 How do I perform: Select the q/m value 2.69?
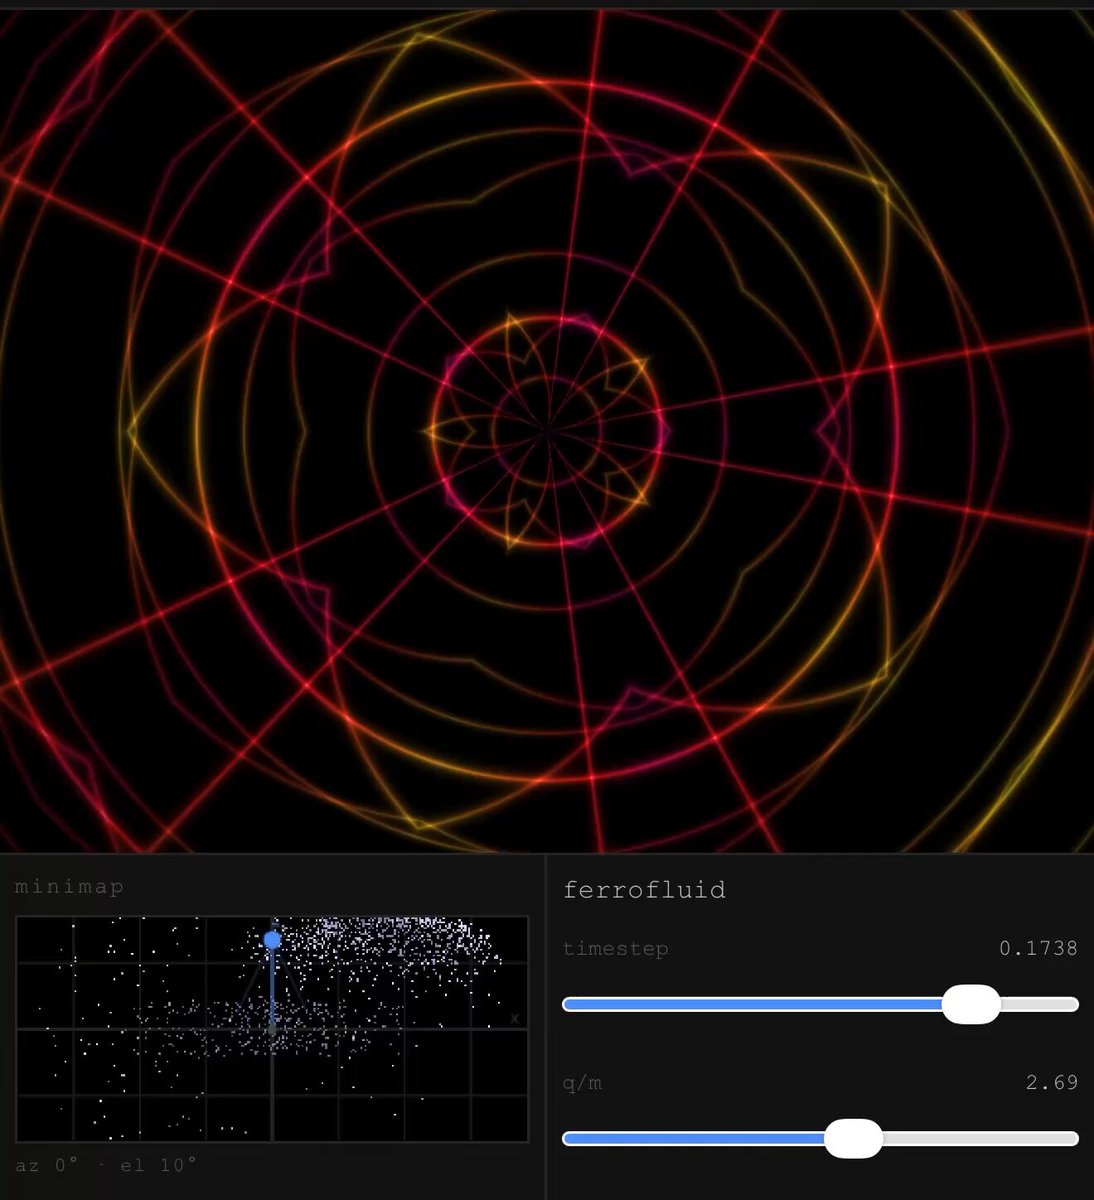(1052, 1082)
